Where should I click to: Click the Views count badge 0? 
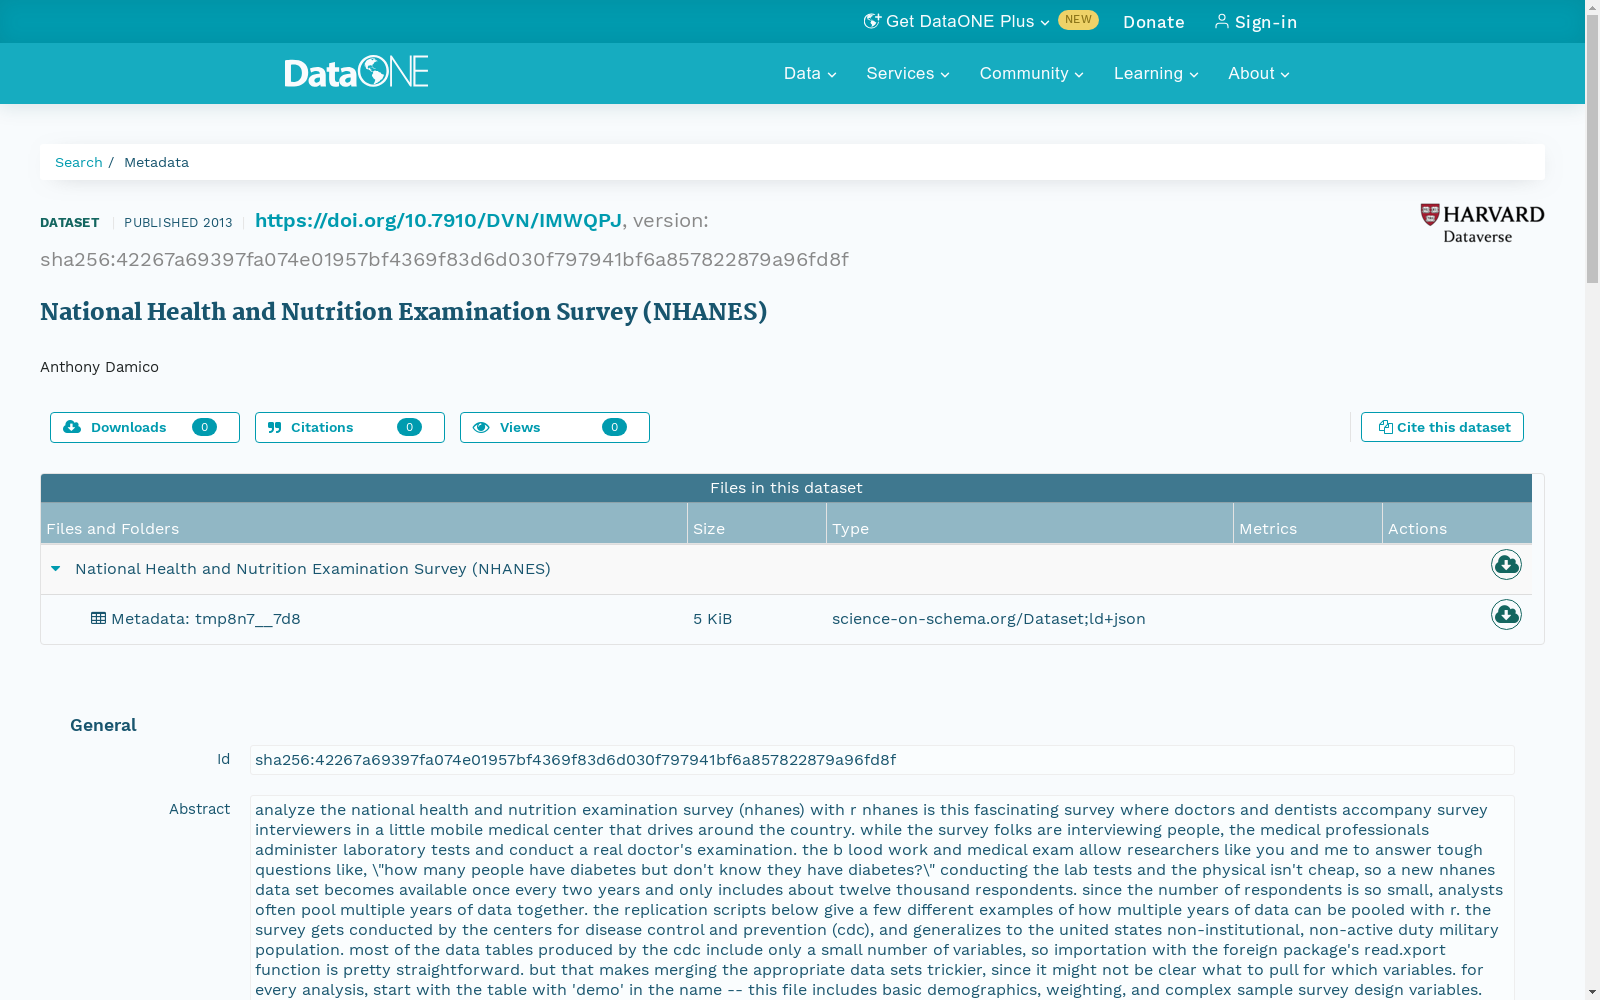point(614,427)
